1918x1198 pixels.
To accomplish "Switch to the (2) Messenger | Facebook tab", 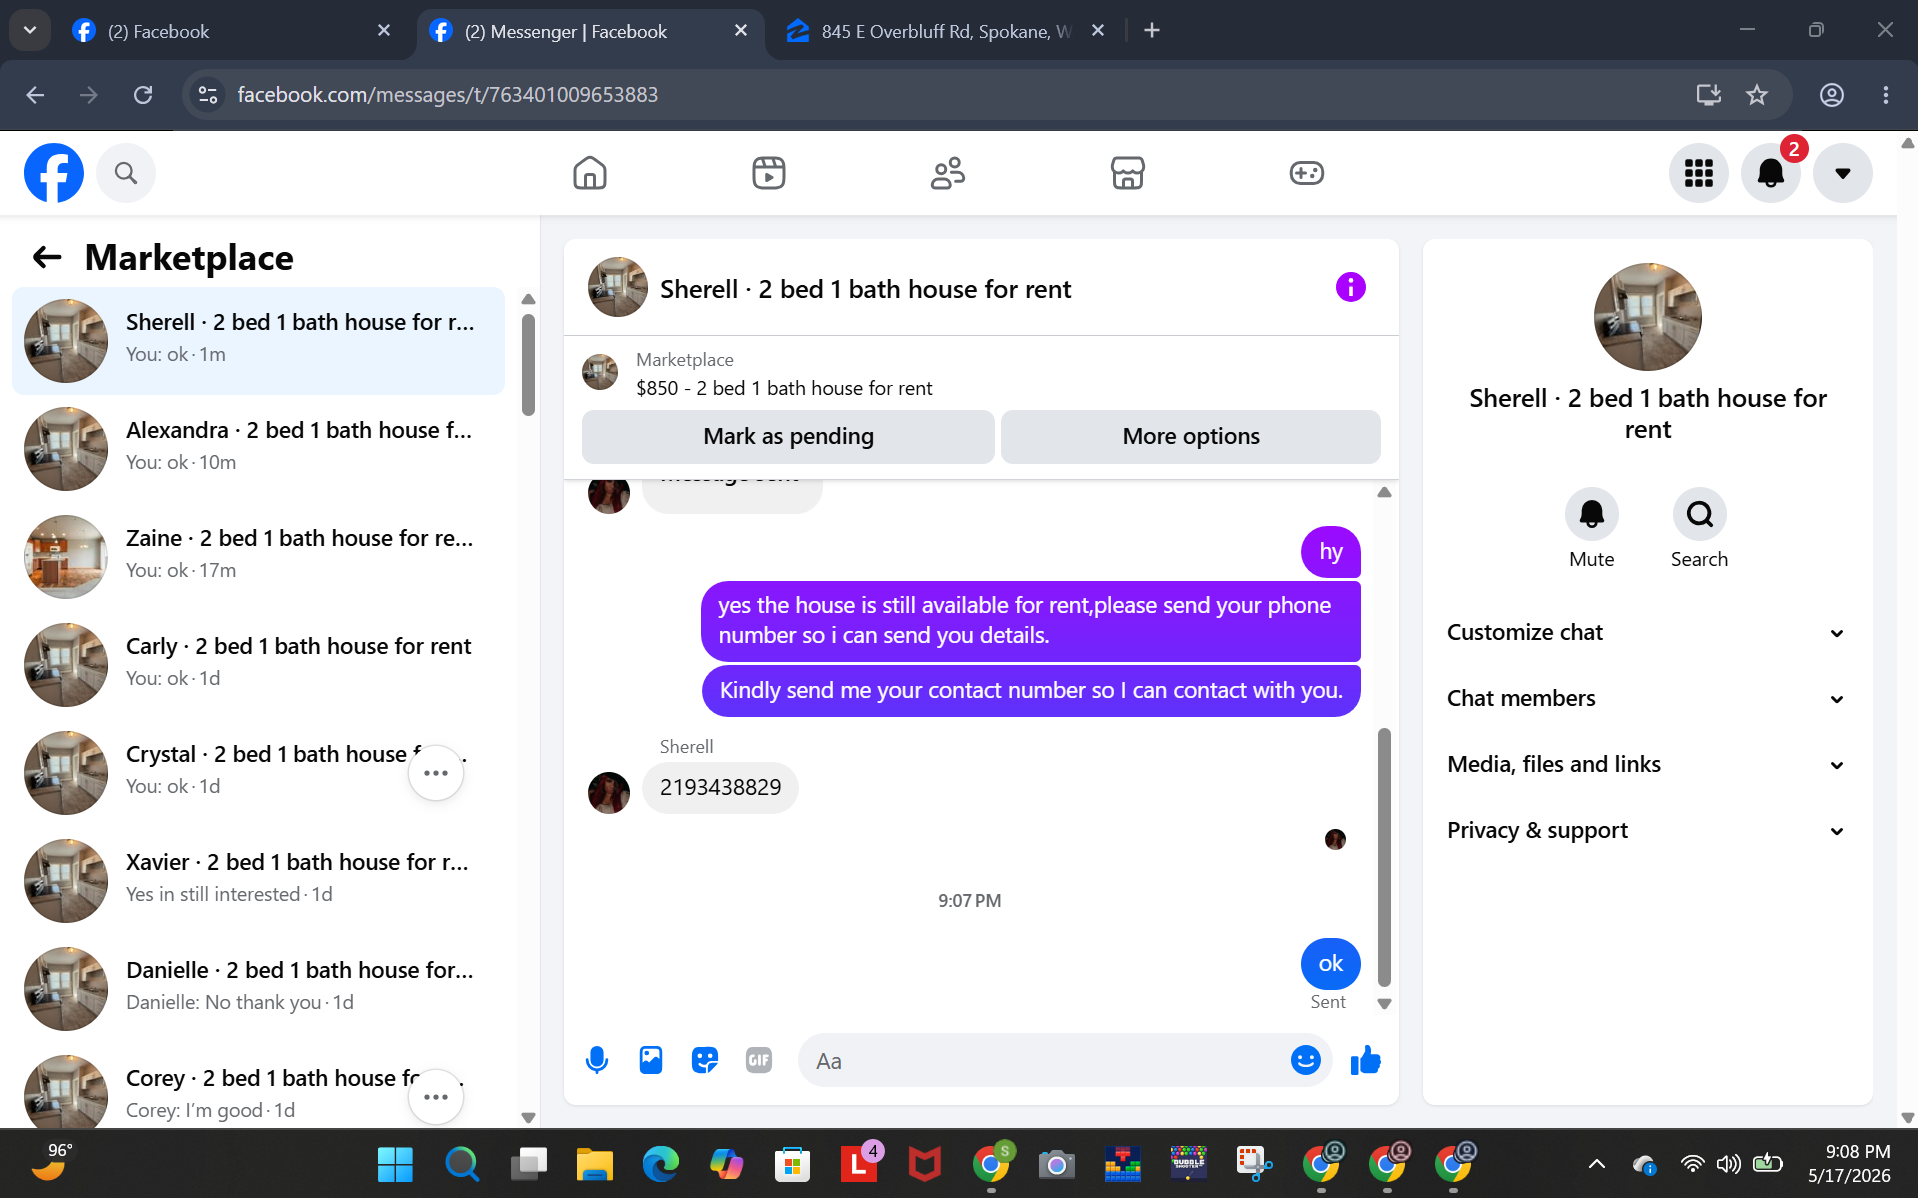I will [590, 31].
